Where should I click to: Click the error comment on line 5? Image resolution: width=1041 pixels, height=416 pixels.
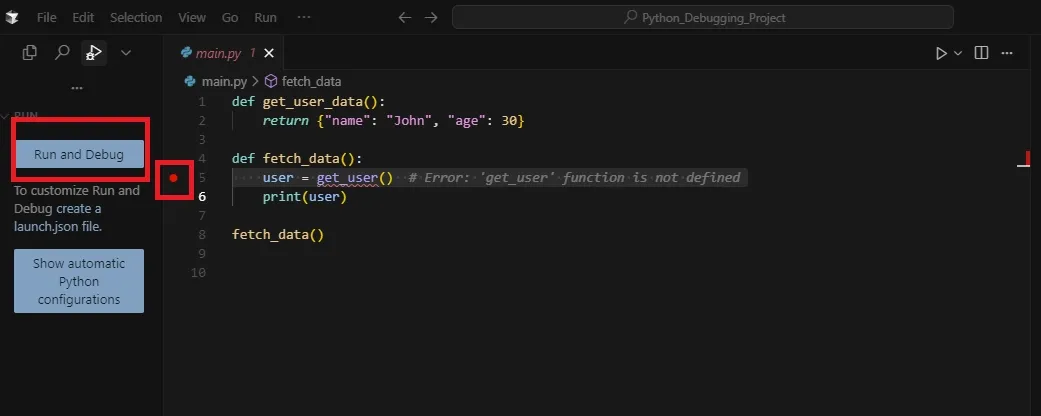[574, 177]
